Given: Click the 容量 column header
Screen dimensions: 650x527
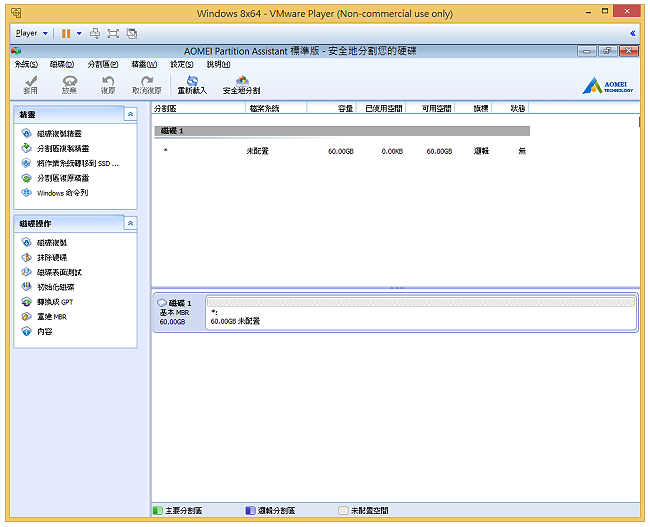Looking at the screenshot, I should [332, 109].
